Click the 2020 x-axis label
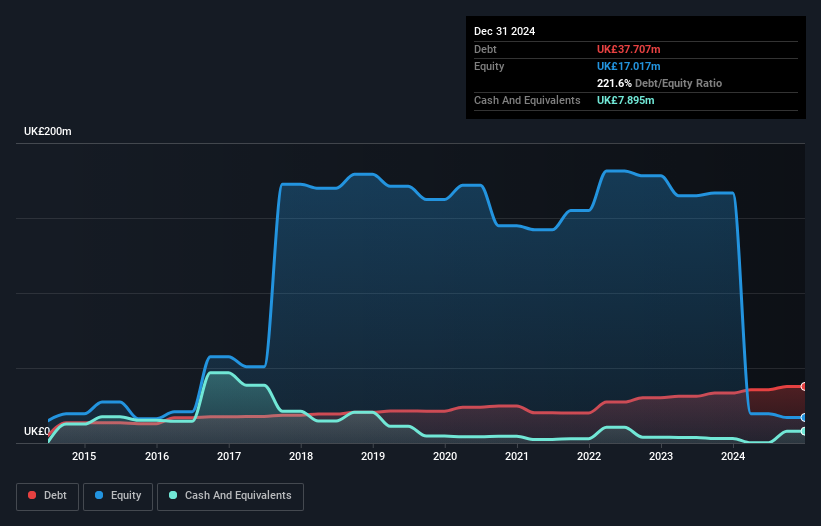 point(445,456)
